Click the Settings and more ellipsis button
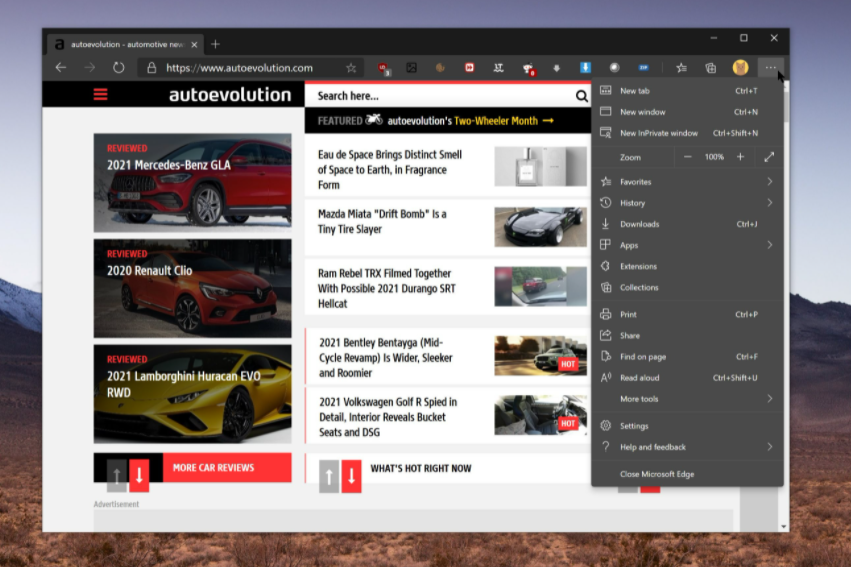The height and width of the screenshot is (567, 851). (770, 68)
